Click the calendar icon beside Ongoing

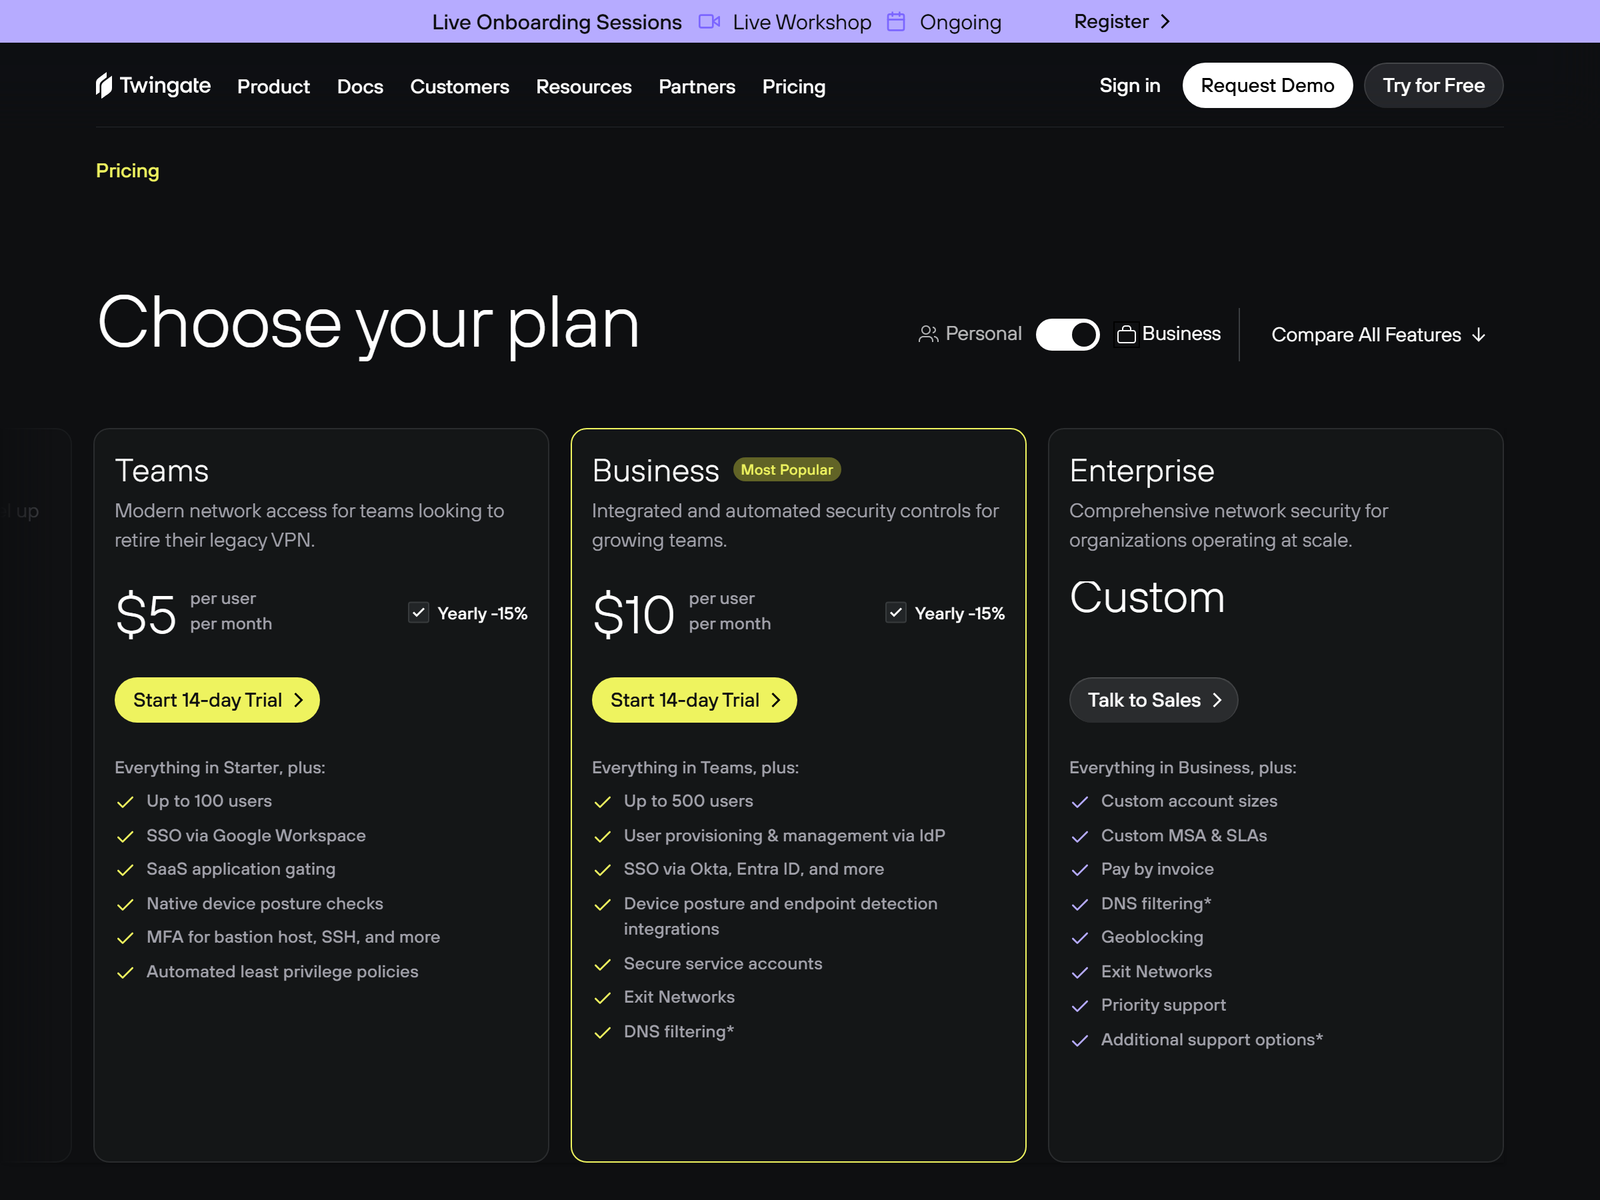896,22
